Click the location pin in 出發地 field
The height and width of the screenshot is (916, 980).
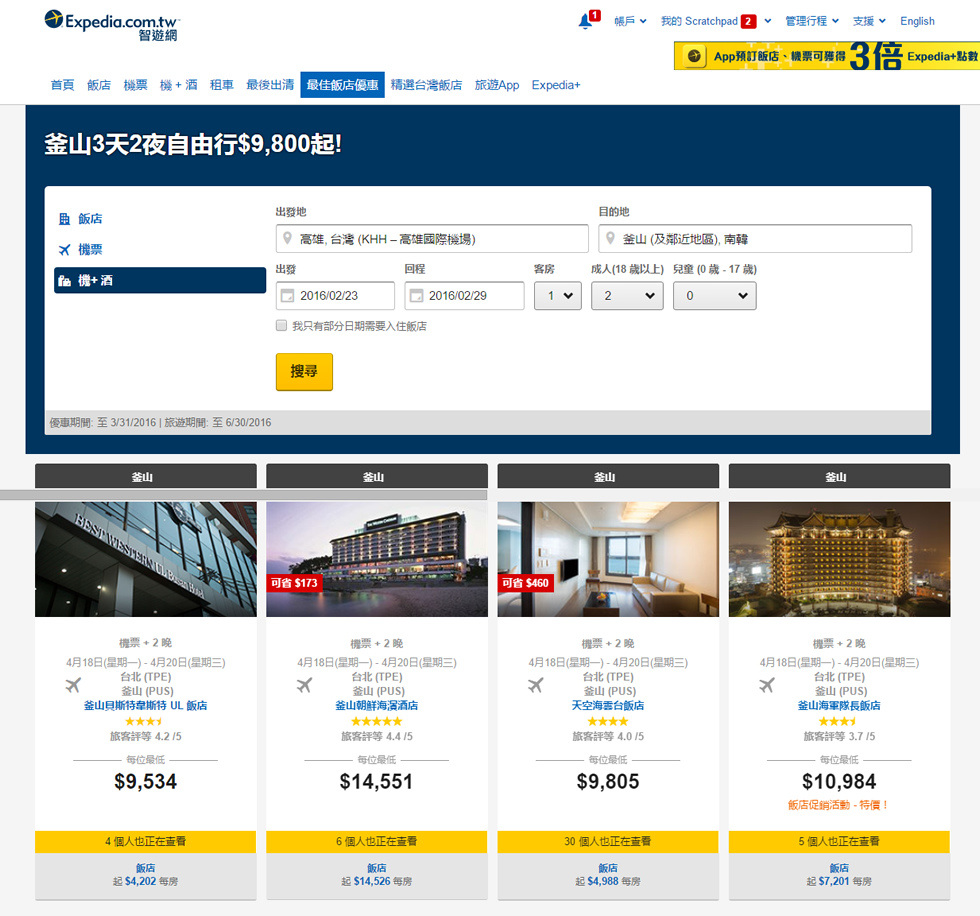[x=288, y=238]
